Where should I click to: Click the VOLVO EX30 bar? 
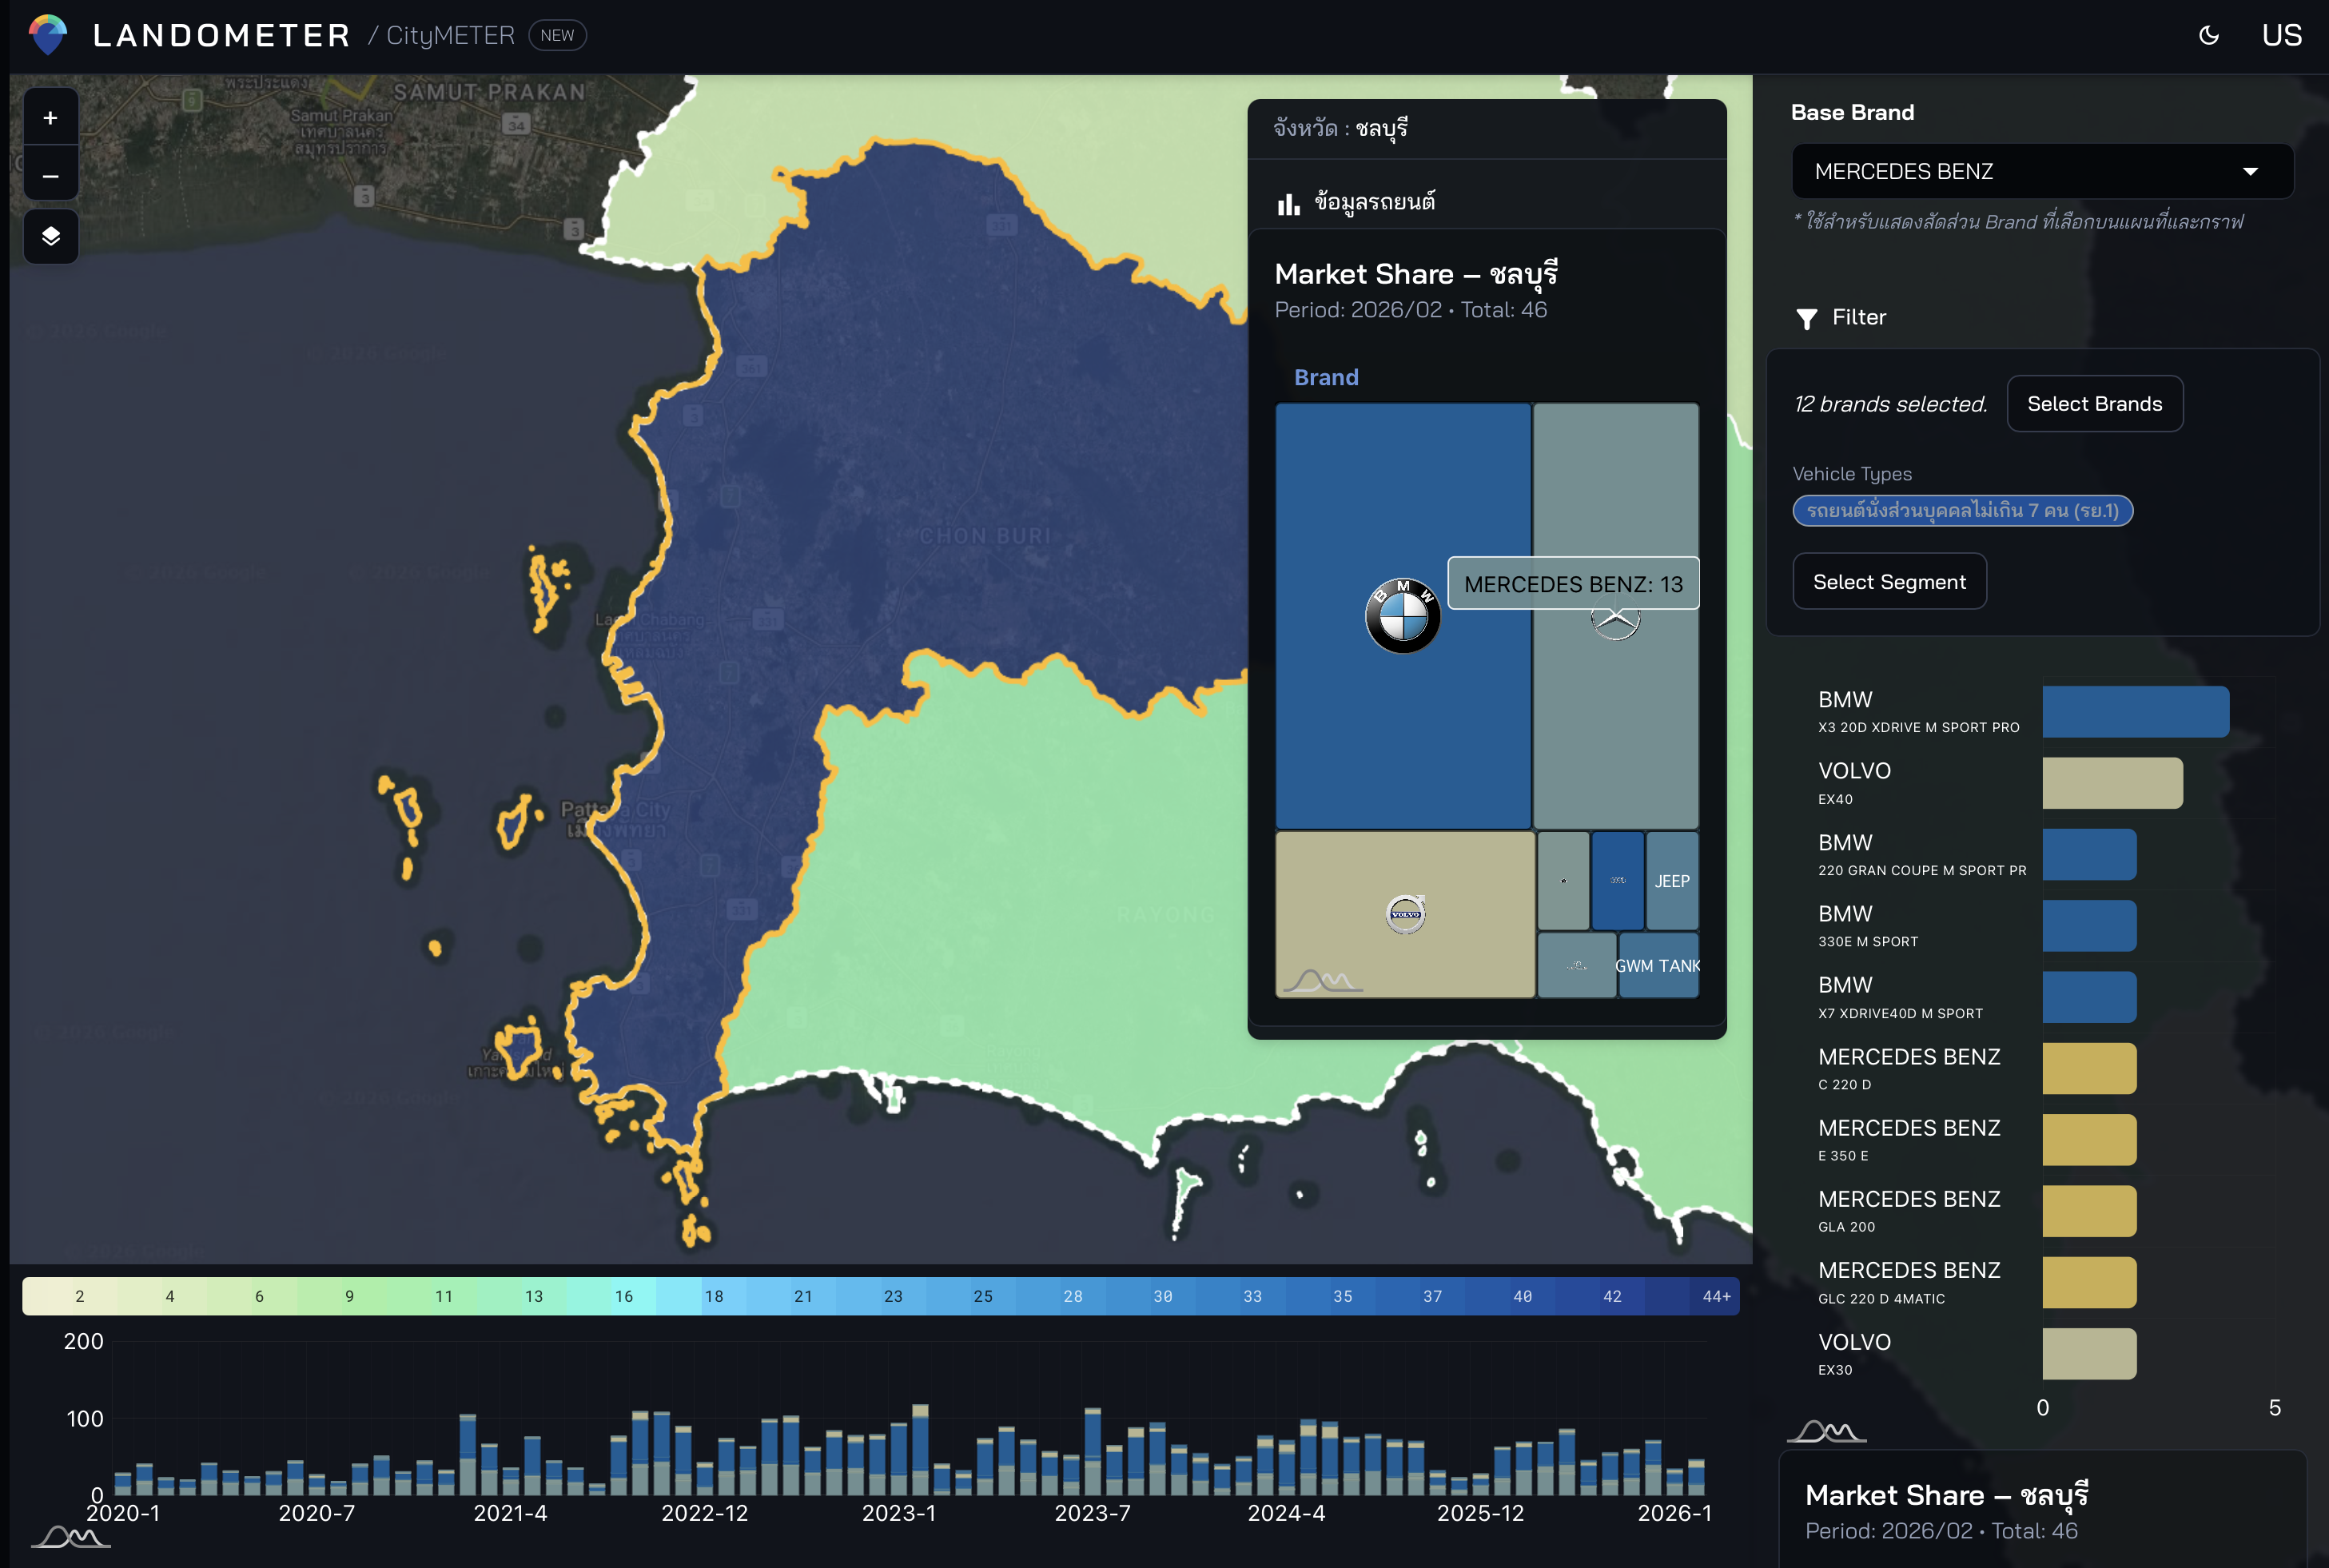tap(2089, 1354)
